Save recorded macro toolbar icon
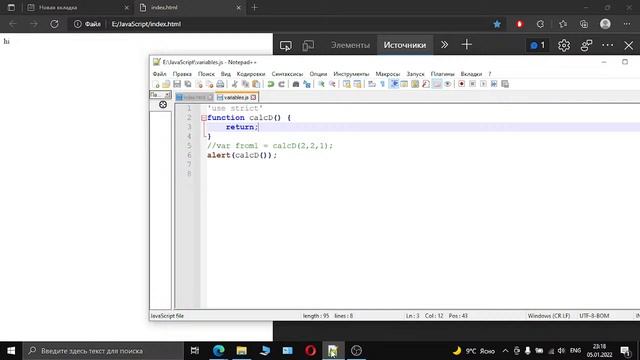This screenshot has width=640, height=360. coord(505,84)
